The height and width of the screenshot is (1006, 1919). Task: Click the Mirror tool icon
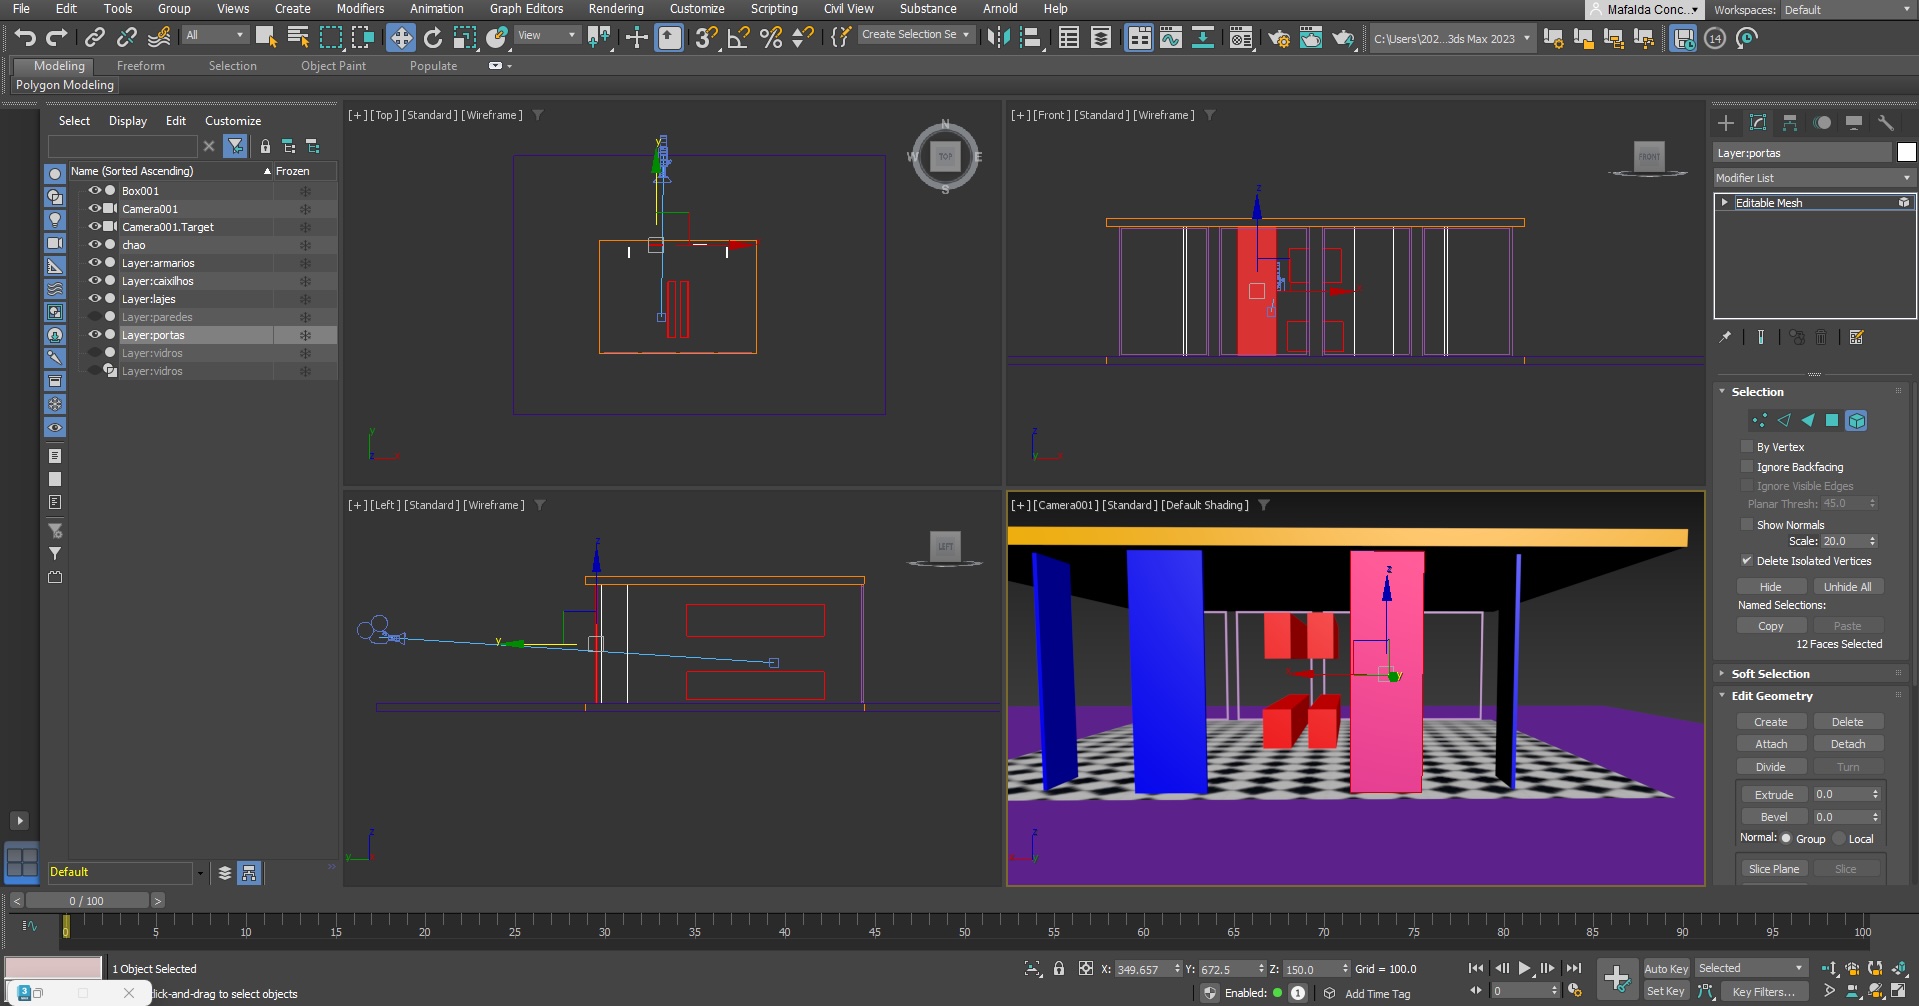point(997,38)
